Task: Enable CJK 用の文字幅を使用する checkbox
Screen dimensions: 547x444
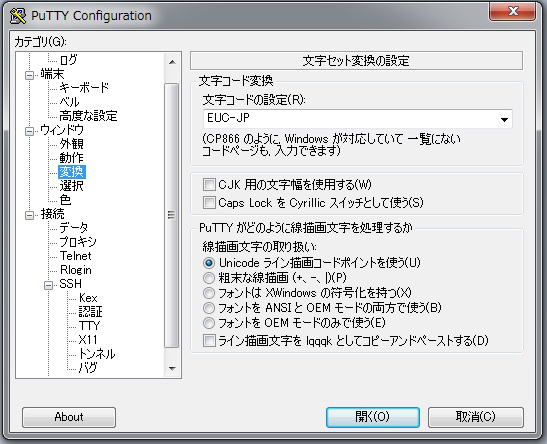Action: [209, 184]
